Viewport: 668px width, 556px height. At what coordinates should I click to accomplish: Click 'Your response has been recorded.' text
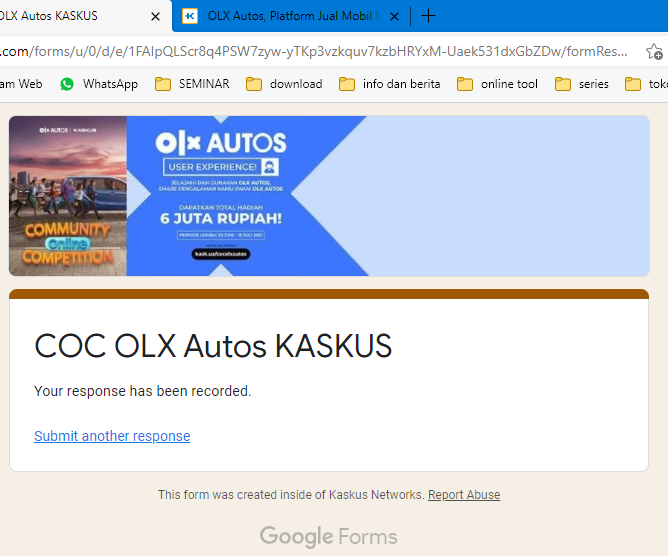pyautogui.click(x=143, y=391)
